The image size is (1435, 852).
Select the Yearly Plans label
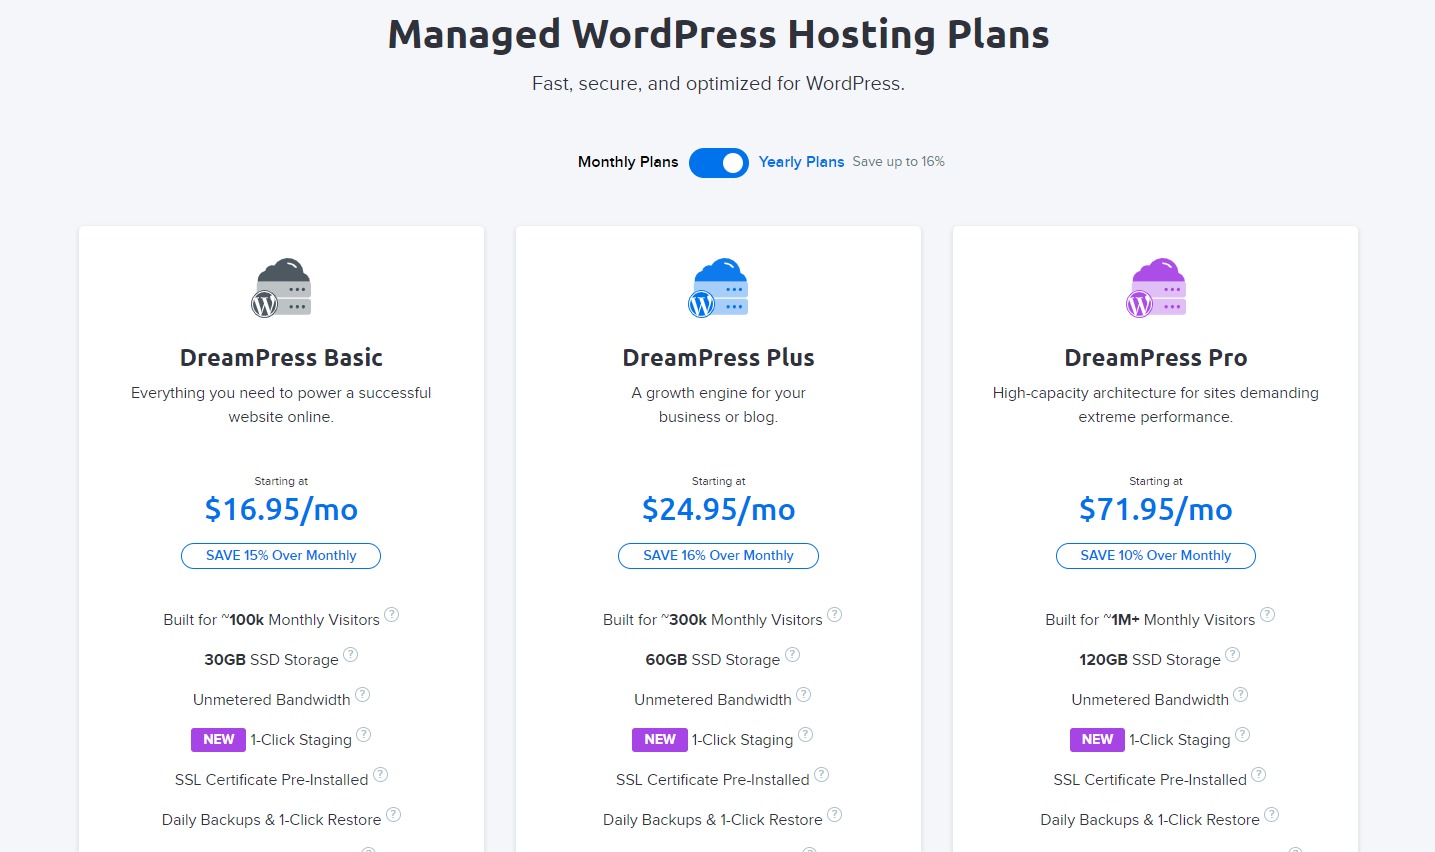click(801, 162)
